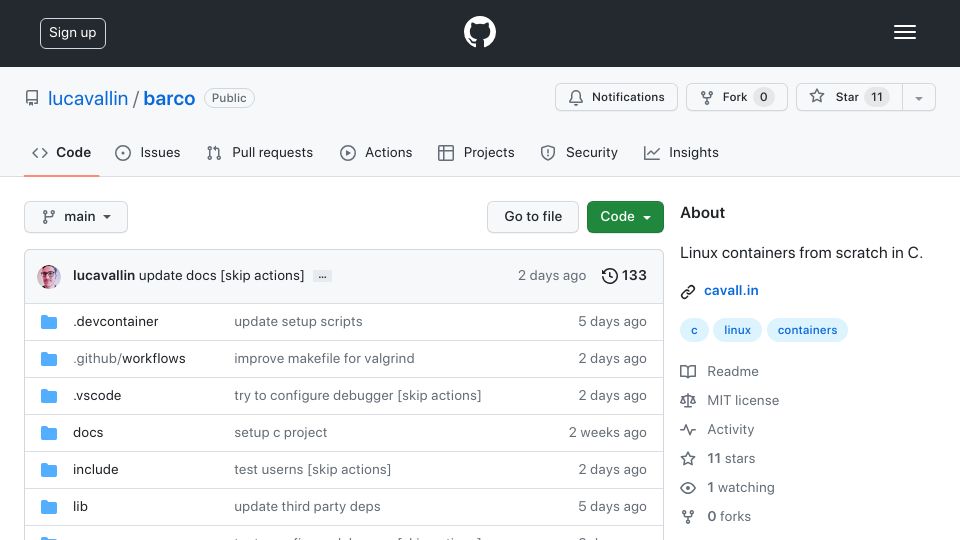Open the Actions tab

pyautogui.click(x=376, y=152)
